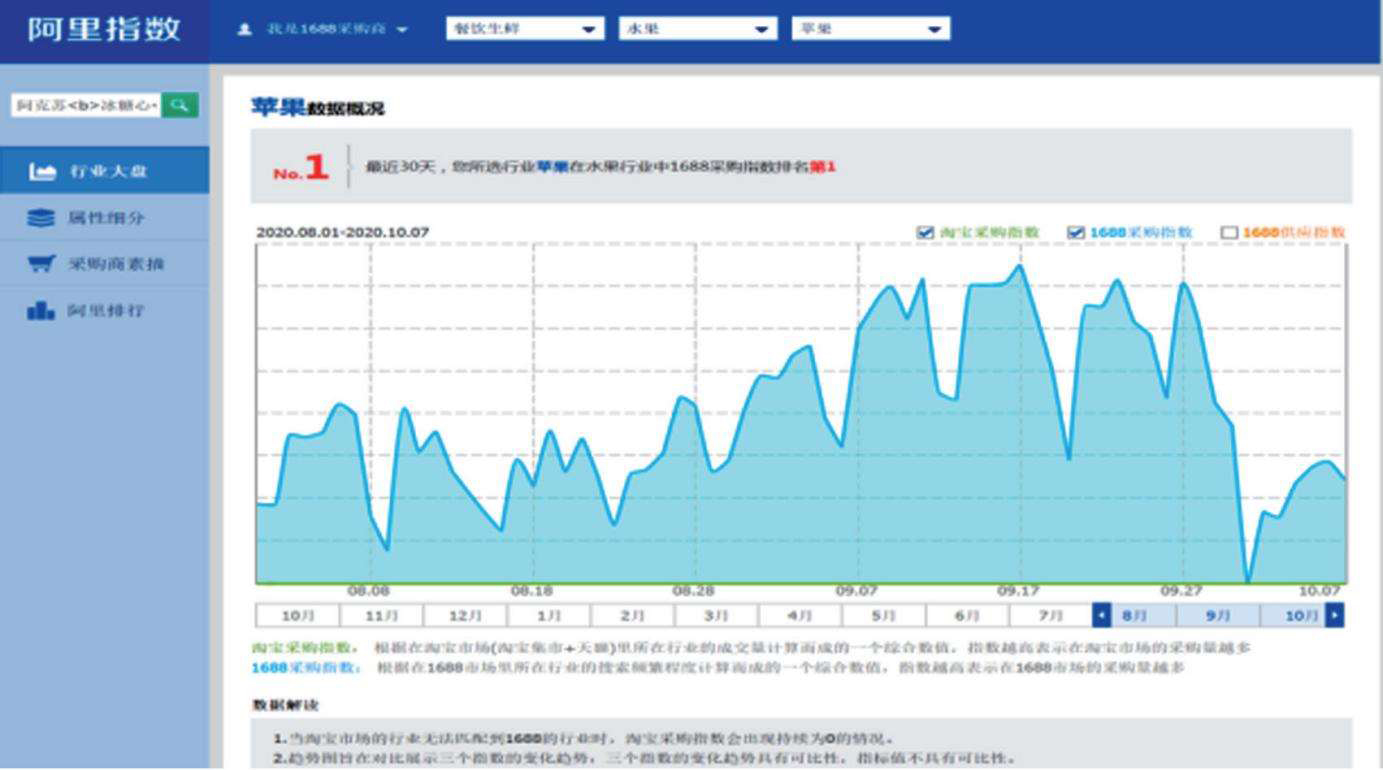The image size is (1383, 770).
Task: Select the 阿里排行 menu item
Action: [x=105, y=311]
